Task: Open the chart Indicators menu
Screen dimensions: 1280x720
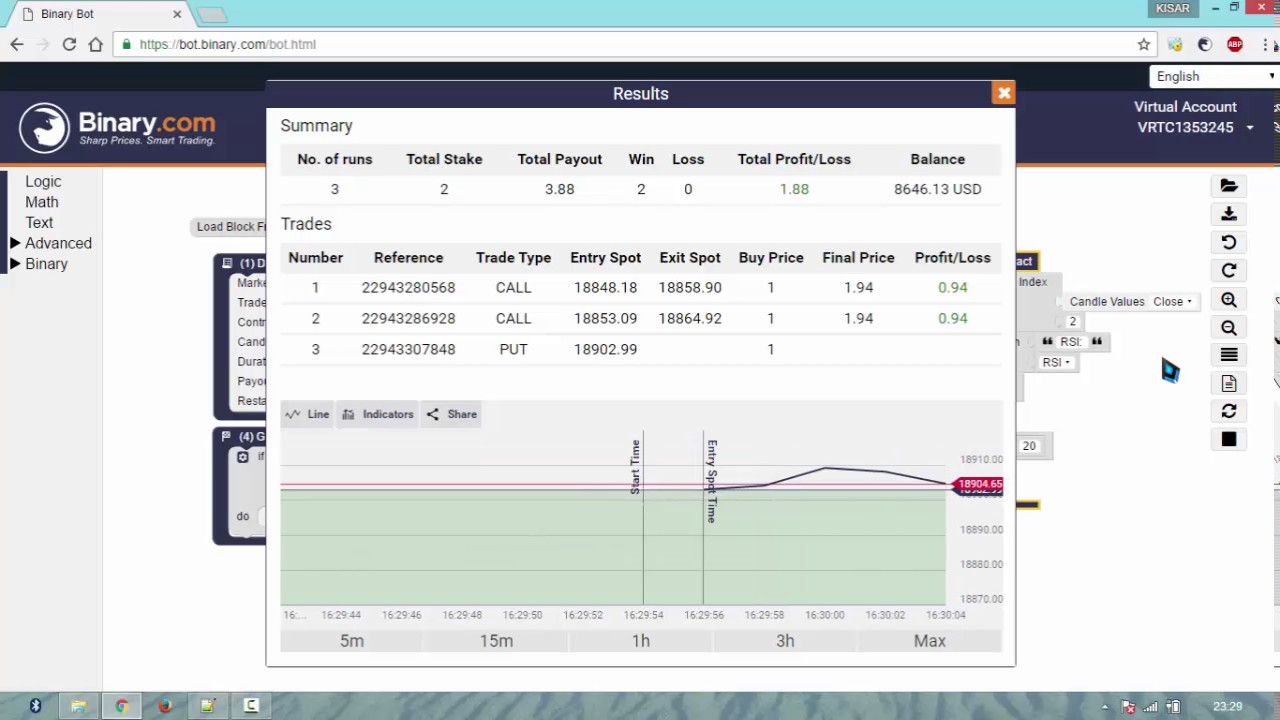Action: 378,414
